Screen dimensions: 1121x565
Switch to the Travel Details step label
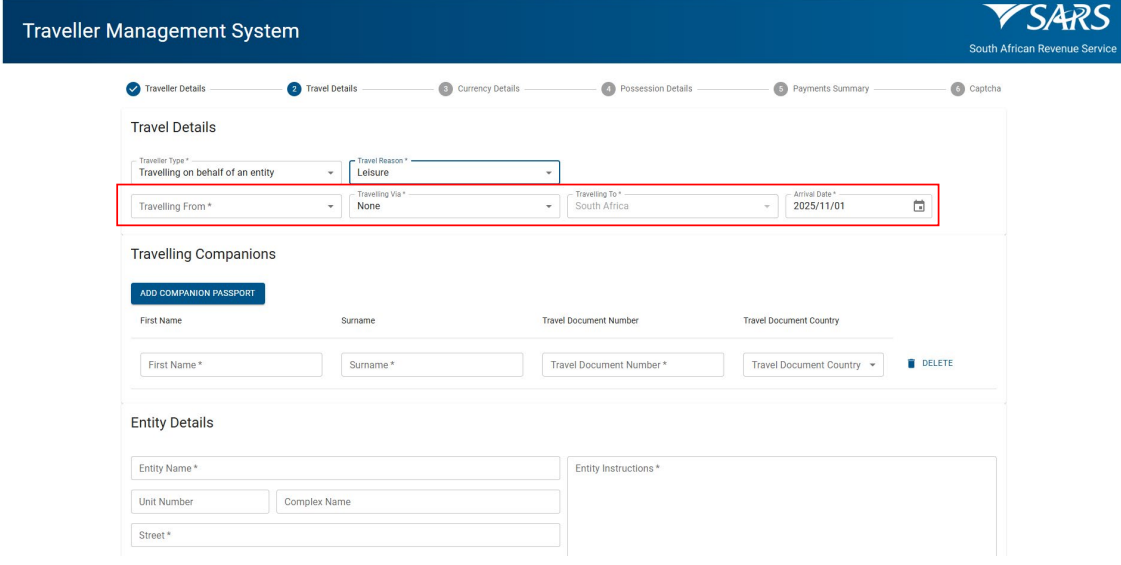click(x=330, y=89)
